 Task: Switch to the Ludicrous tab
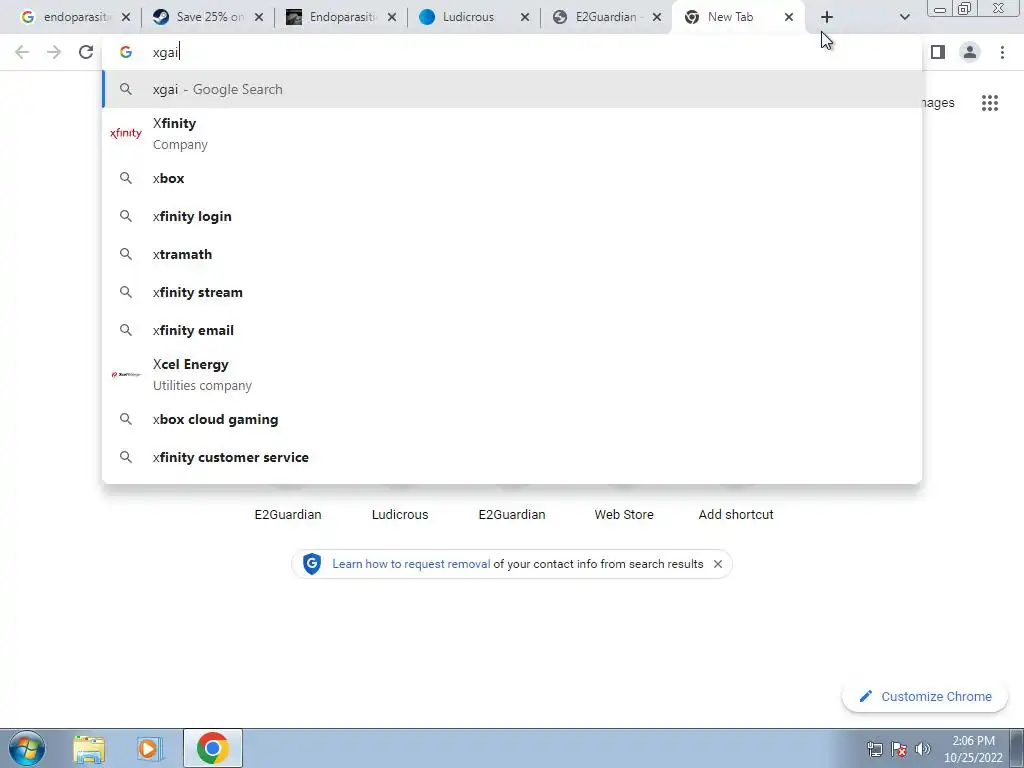click(467, 17)
